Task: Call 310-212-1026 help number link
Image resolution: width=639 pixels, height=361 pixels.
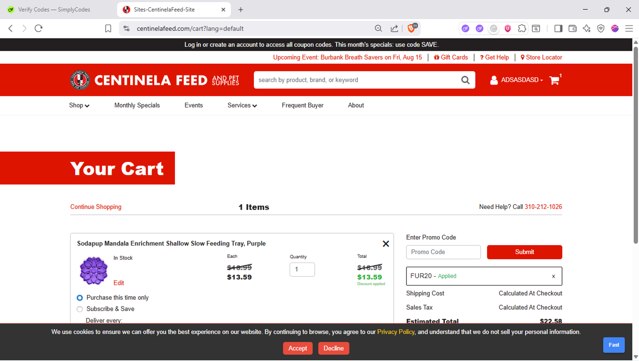Action: pyautogui.click(x=543, y=207)
